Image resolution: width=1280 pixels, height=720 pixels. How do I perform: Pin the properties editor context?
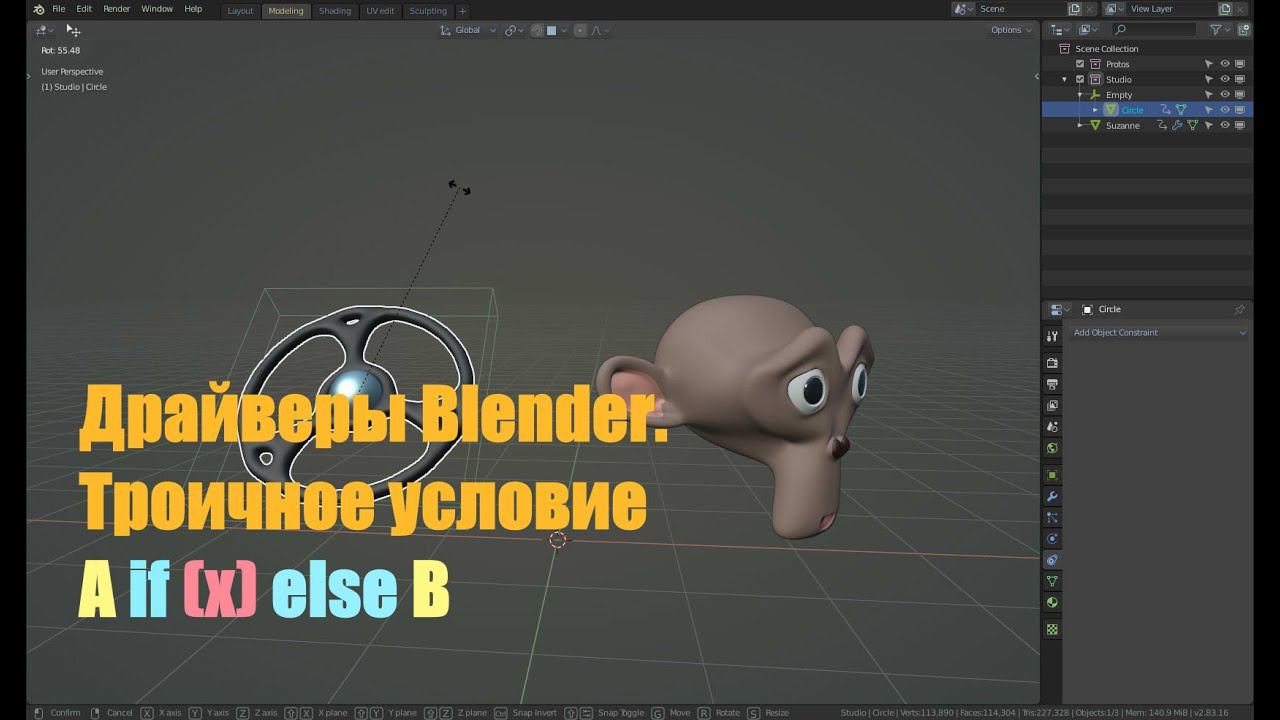coord(1239,310)
